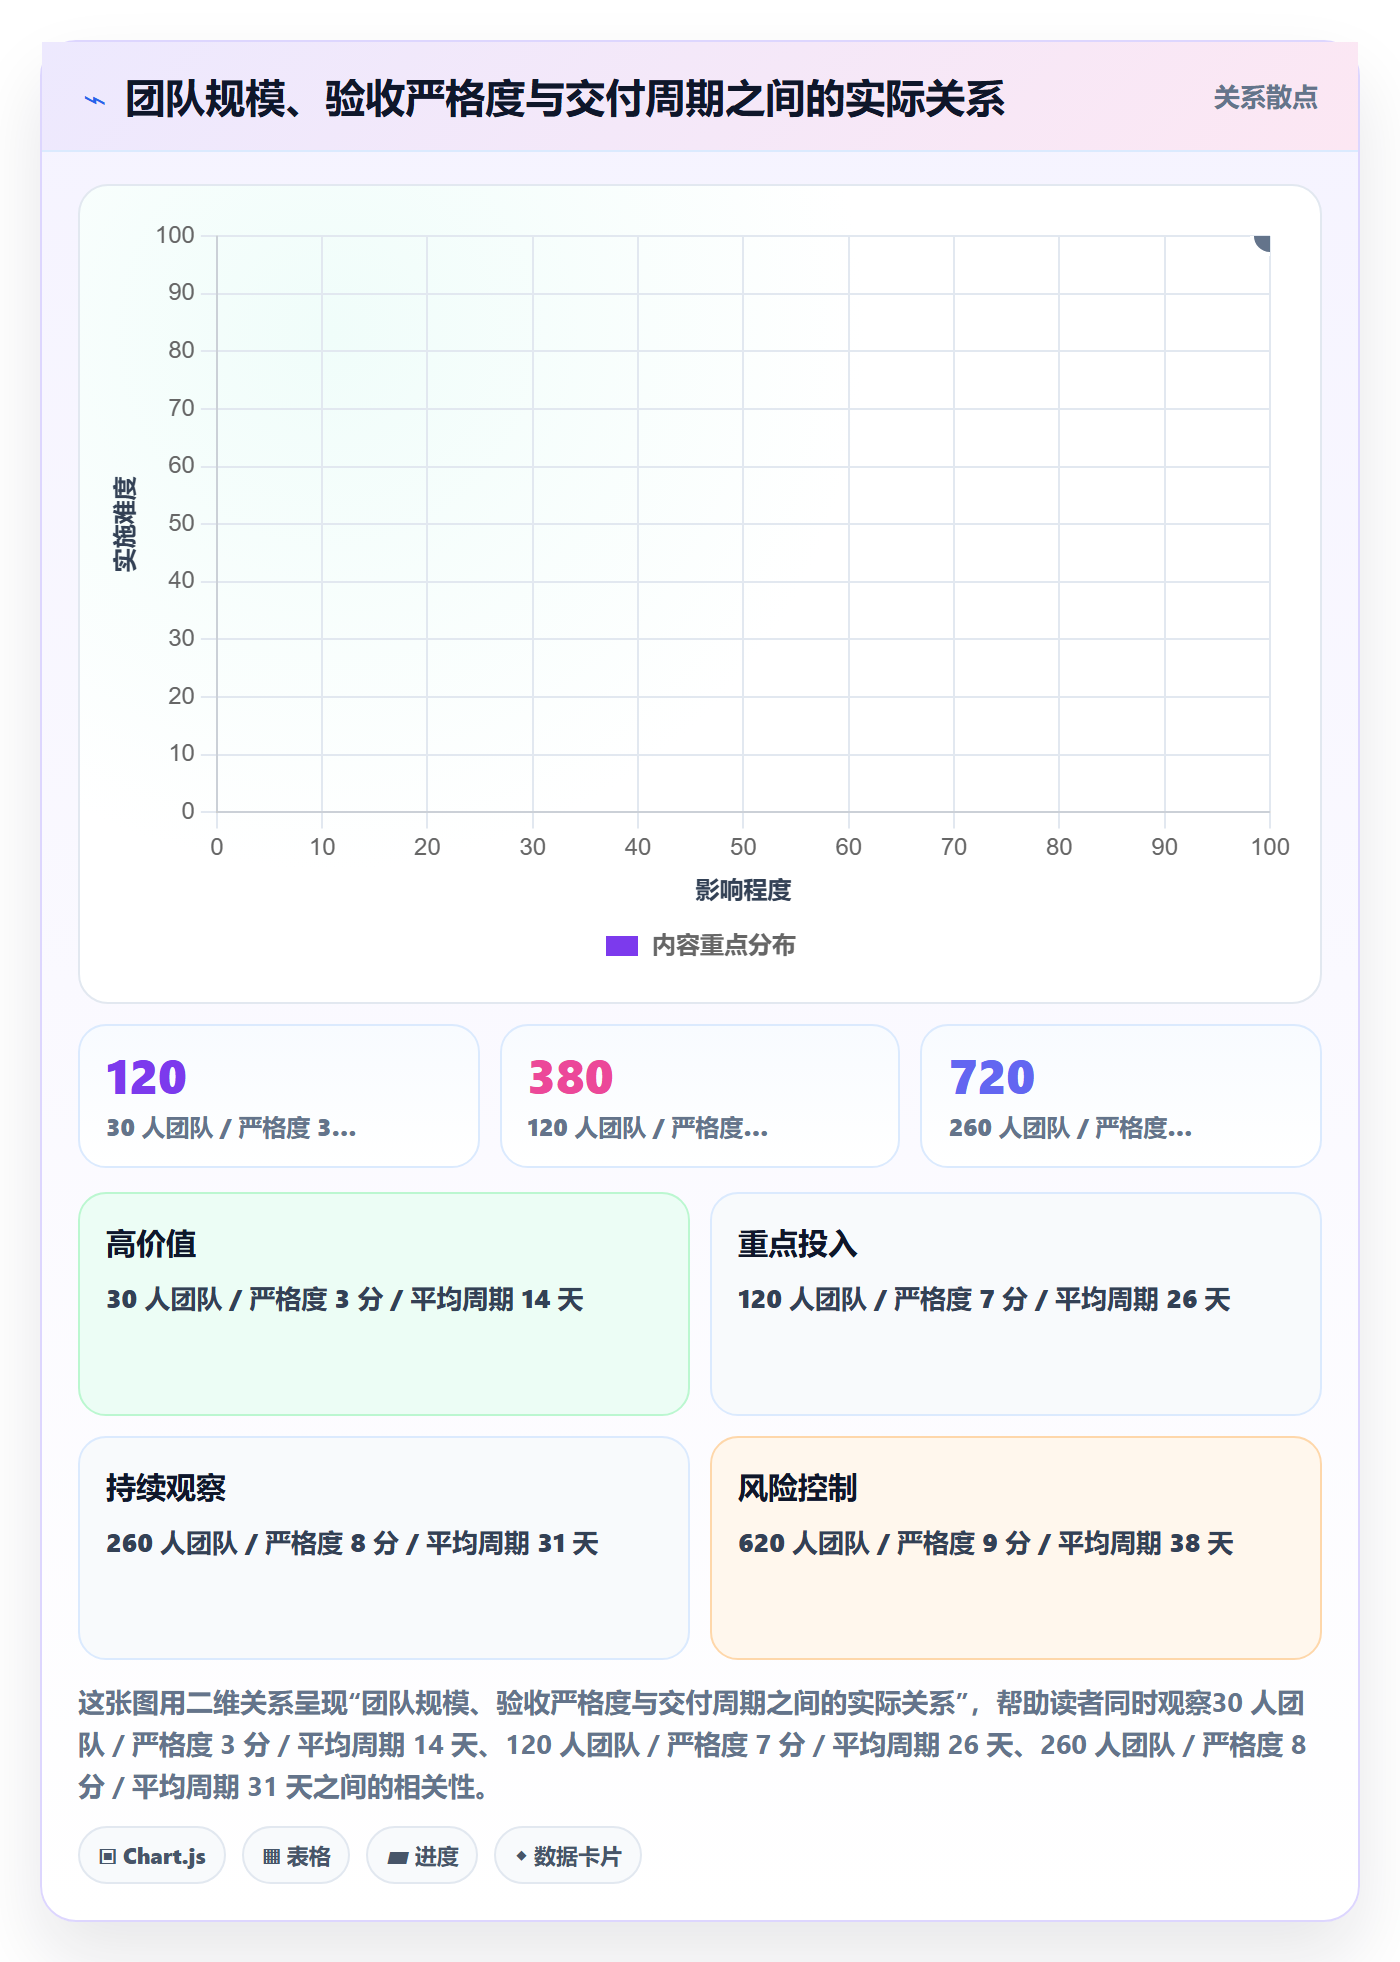The height and width of the screenshot is (1962, 1400).
Task: Click the 实施难度 y-axis title
Action: pyautogui.click(x=124, y=524)
